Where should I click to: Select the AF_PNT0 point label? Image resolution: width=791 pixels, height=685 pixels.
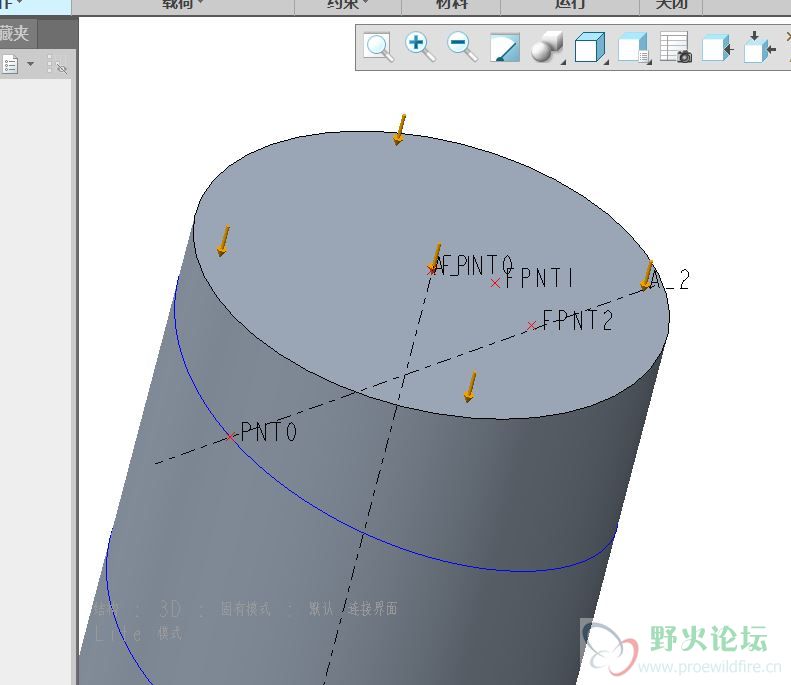(x=473, y=265)
